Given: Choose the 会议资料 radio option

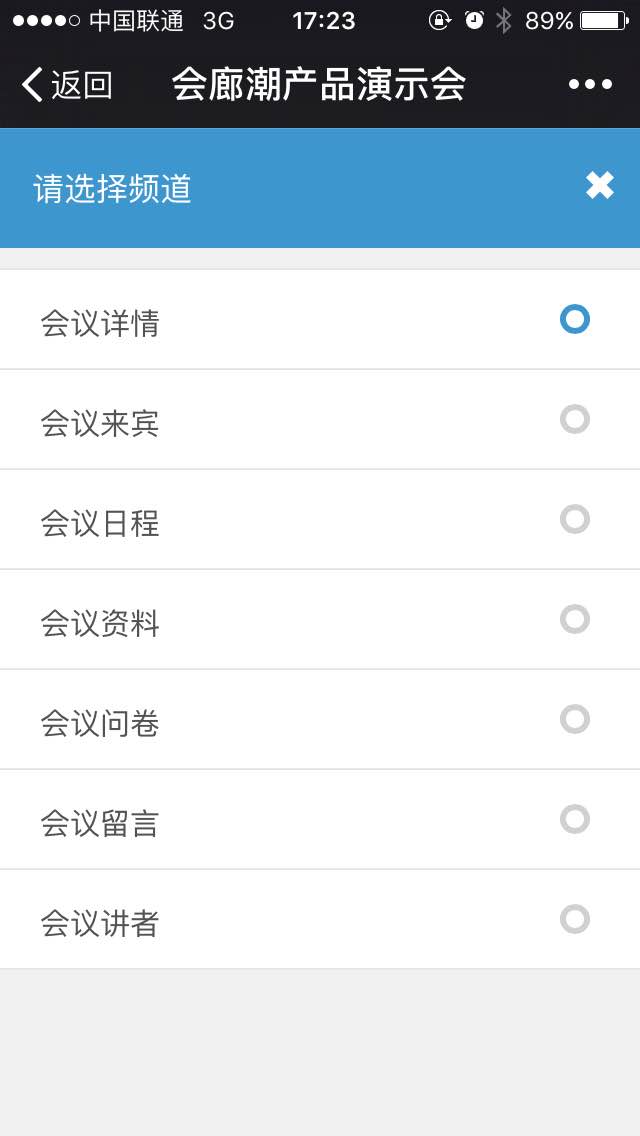Looking at the screenshot, I should click(x=575, y=619).
